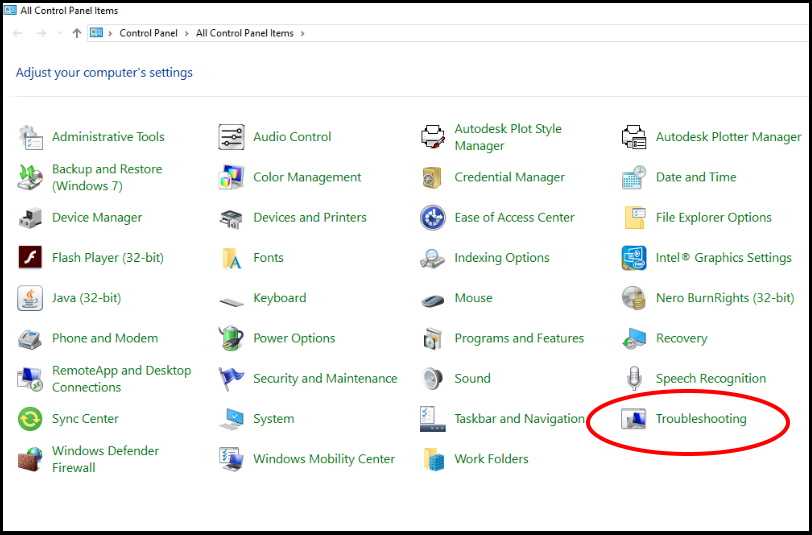This screenshot has height=535, width=812.
Task: Open the Device Manager icon
Action: [x=30, y=218]
